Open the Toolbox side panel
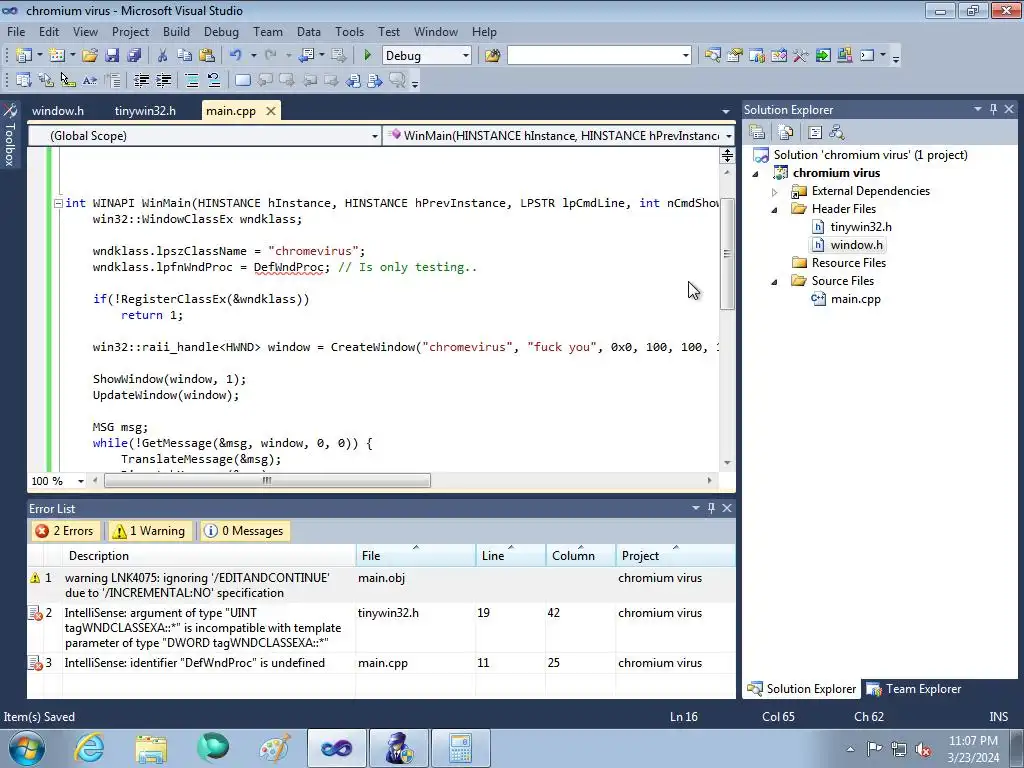 click(10, 135)
